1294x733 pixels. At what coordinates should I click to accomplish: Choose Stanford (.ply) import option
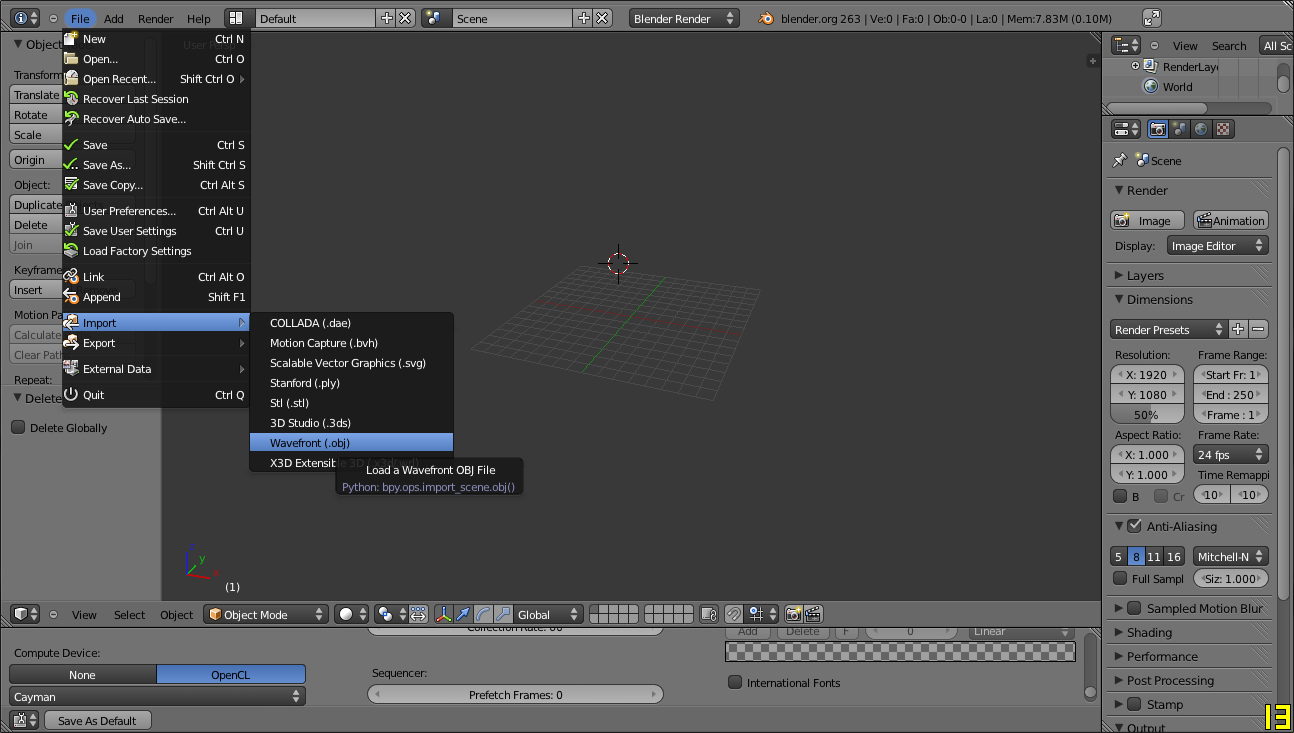(351, 383)
